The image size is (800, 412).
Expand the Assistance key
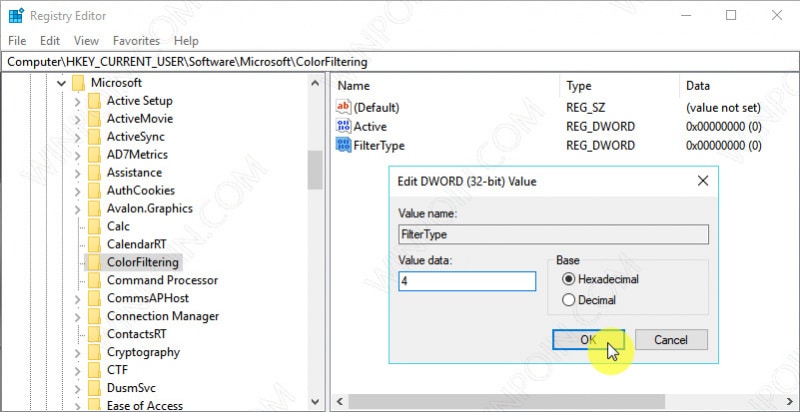point(78,172)
